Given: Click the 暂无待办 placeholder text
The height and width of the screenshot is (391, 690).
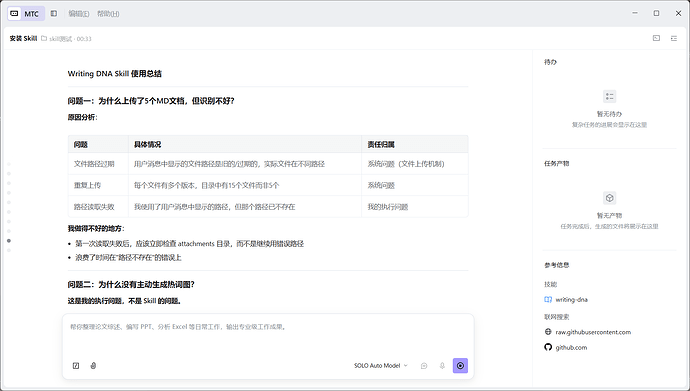Looking at the screenshot, I should pyautogui.click(x=609, y=114).
